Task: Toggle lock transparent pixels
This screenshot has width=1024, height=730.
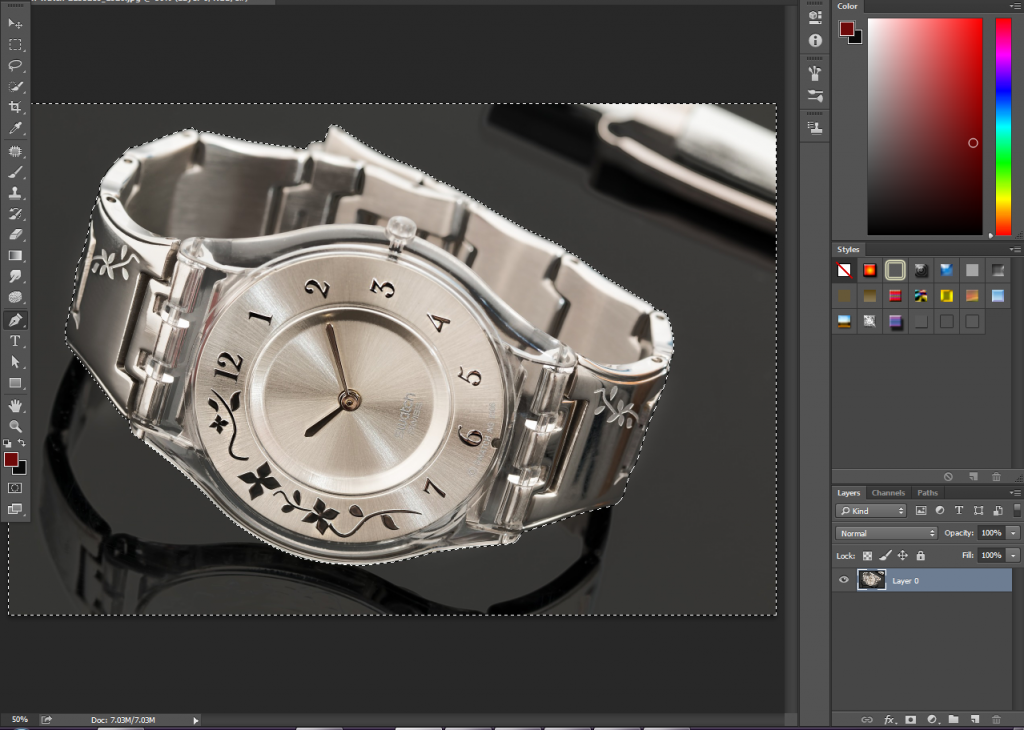Action: [867, 556]
